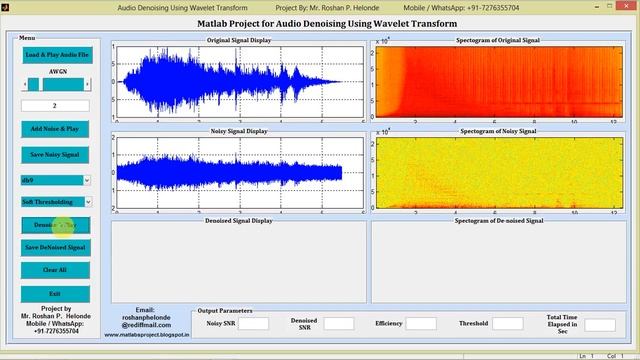
Task: Decrease AWGN slider with left arrow
Action: [25, 84]
